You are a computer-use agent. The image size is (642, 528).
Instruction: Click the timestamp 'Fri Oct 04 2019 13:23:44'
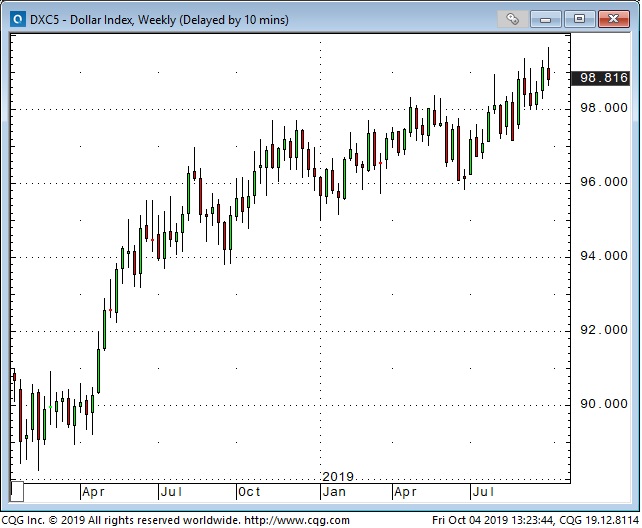coord(493,520)
